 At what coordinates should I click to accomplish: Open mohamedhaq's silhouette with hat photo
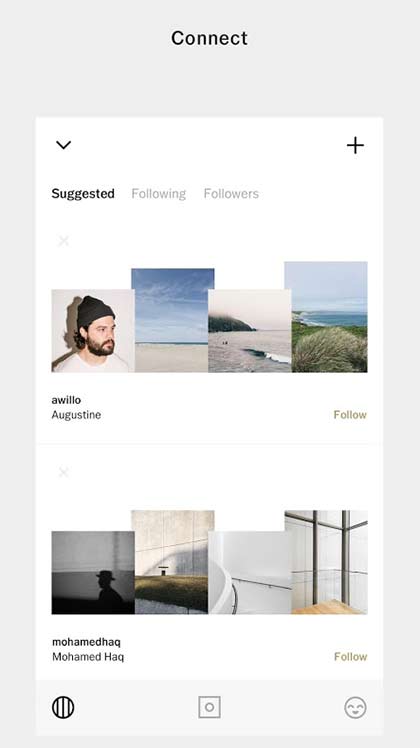pos(93,572)
